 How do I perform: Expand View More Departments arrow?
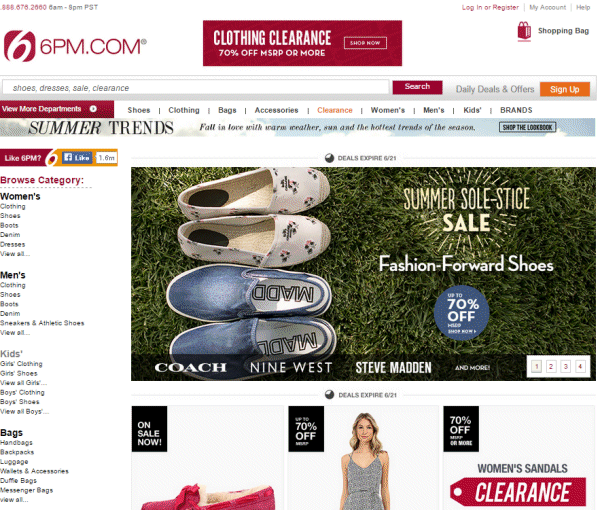pyautogui.click(x=93, y=109)
